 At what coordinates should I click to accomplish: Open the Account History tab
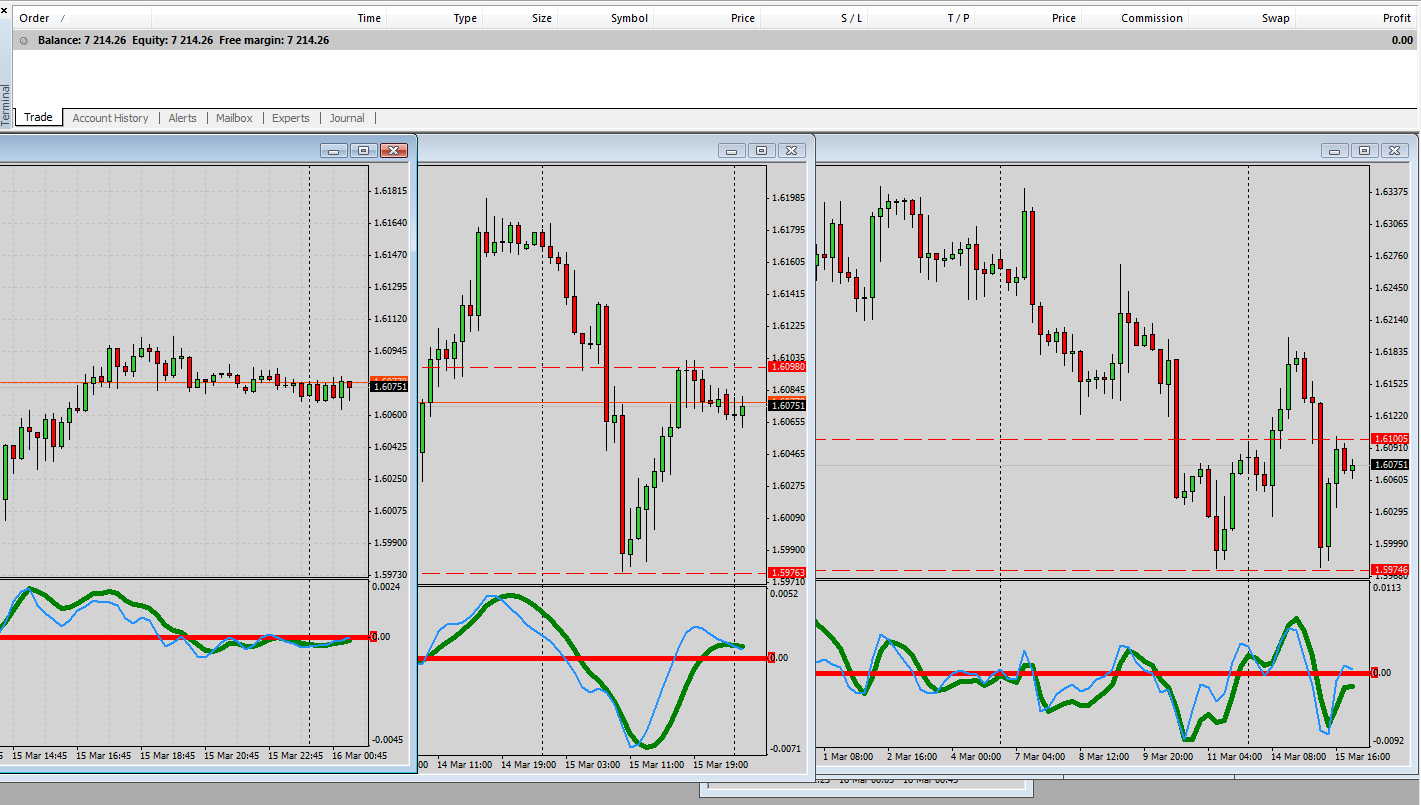(110, 118)
